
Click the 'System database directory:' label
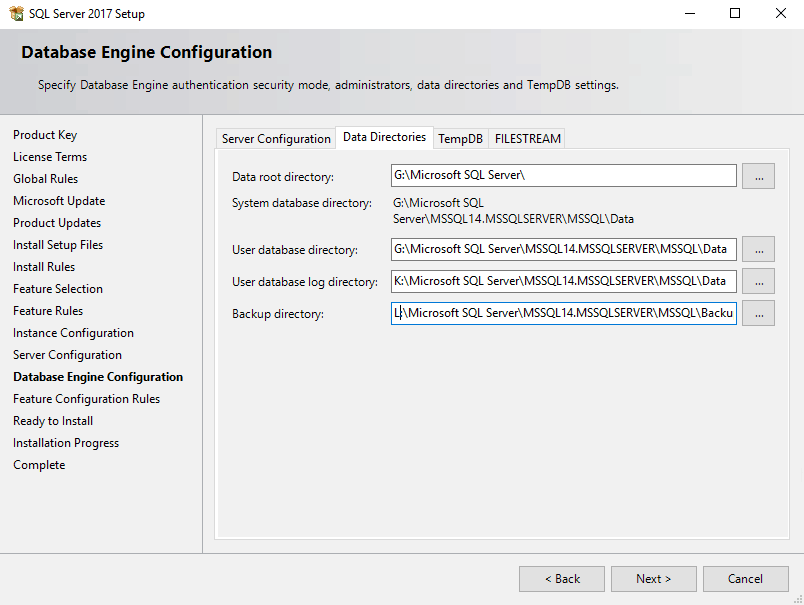[302, 203]
